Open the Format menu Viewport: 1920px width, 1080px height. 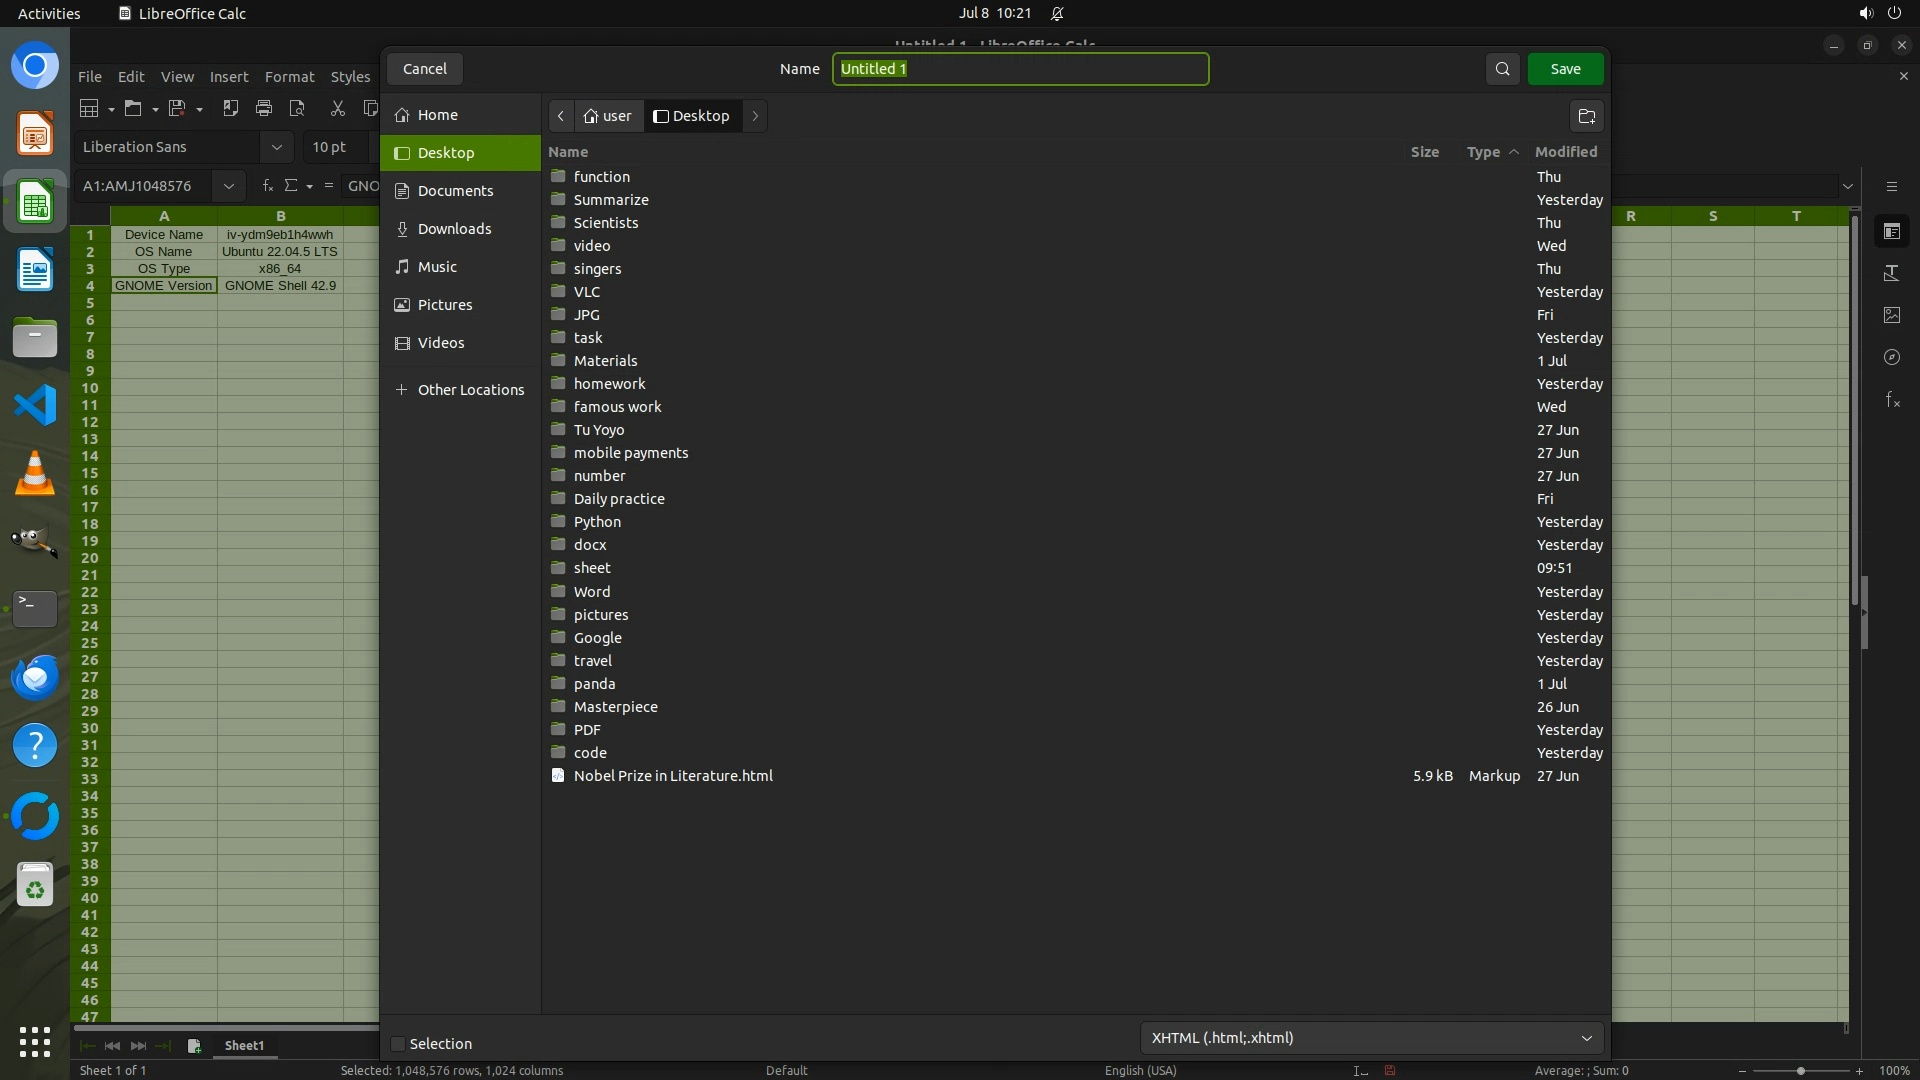pyautogui.click(x=289, y=77)
